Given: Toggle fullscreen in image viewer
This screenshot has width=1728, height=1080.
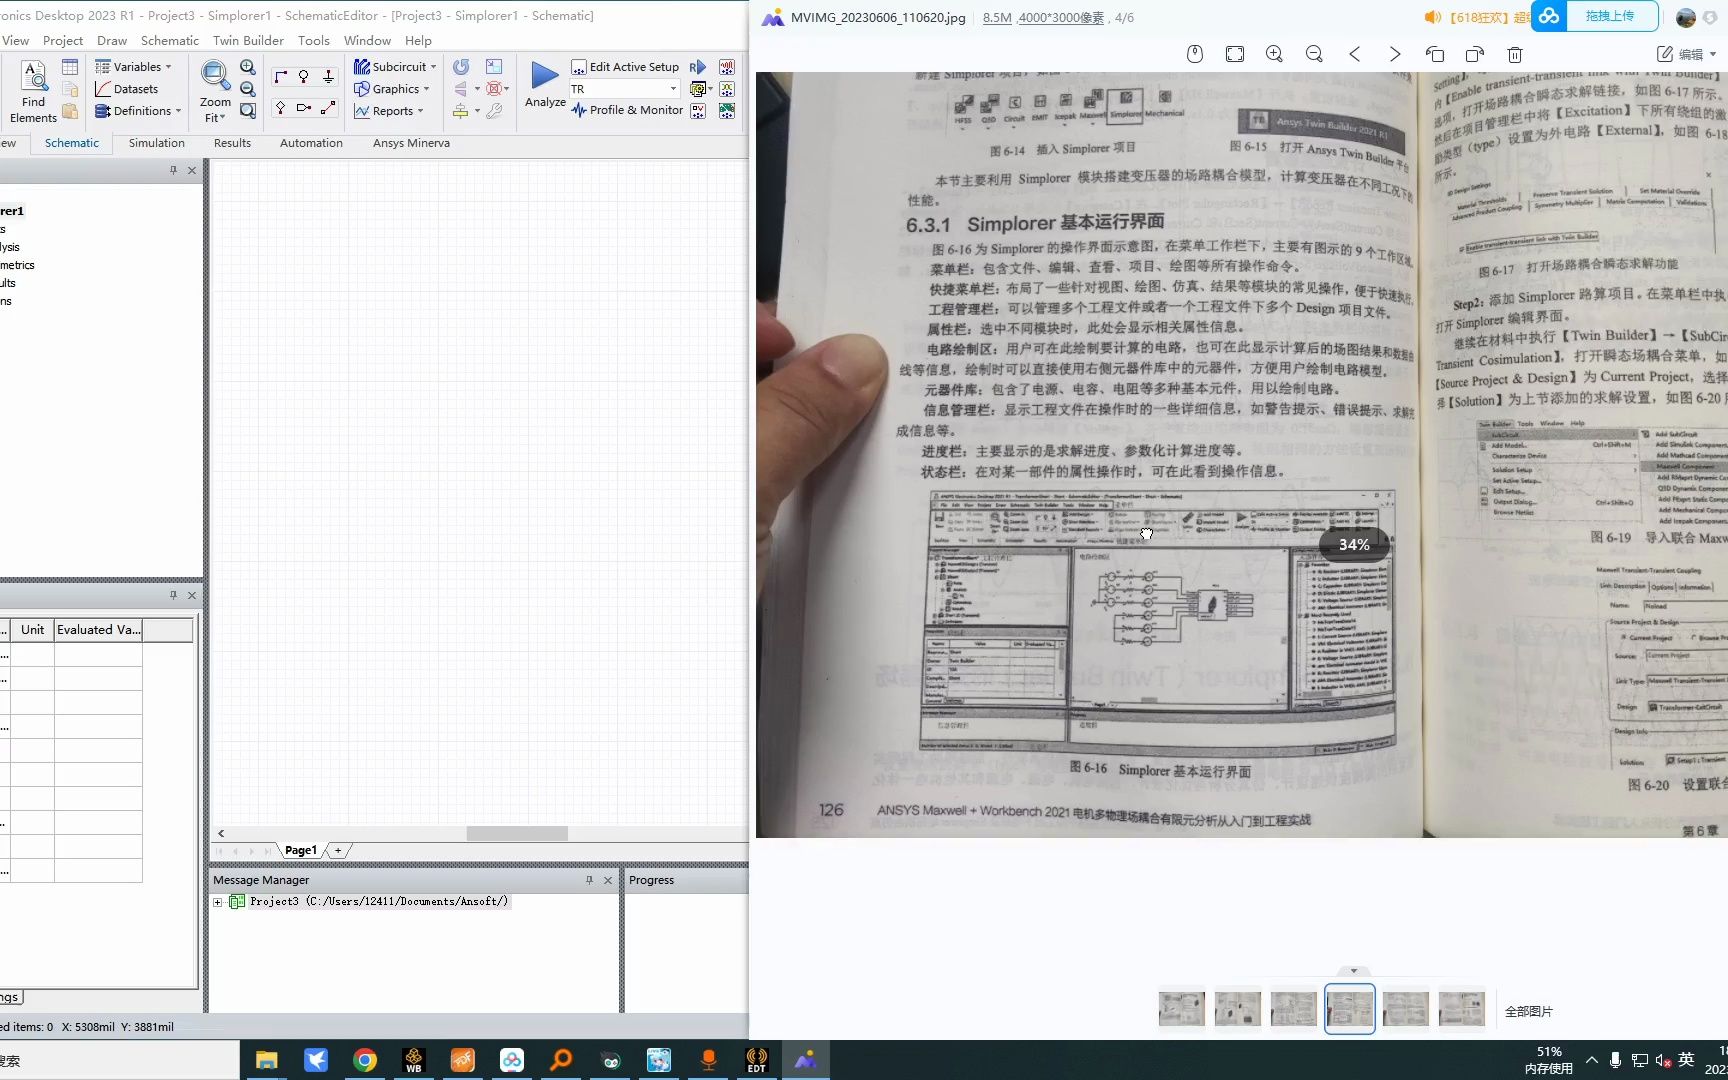Looking at the screenshot, I should (x=1235, y=54).
